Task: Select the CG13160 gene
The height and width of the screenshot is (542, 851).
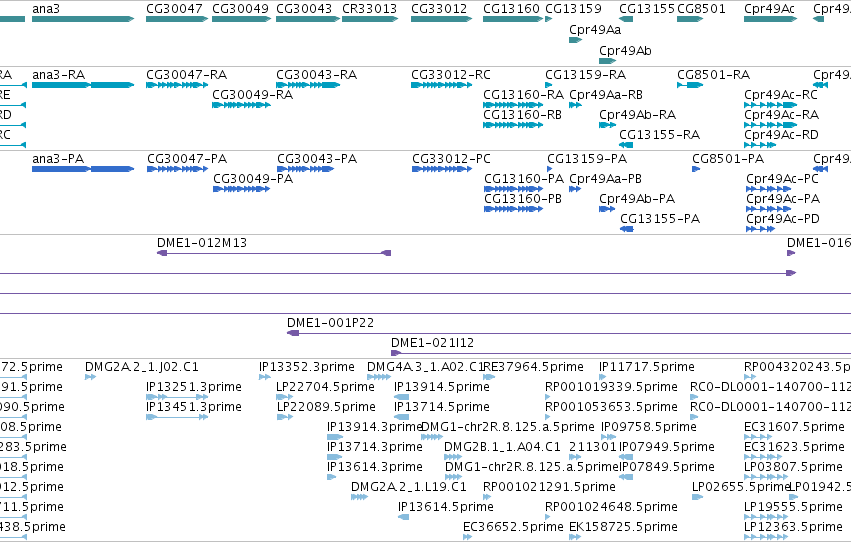Action: click(513, 19)
